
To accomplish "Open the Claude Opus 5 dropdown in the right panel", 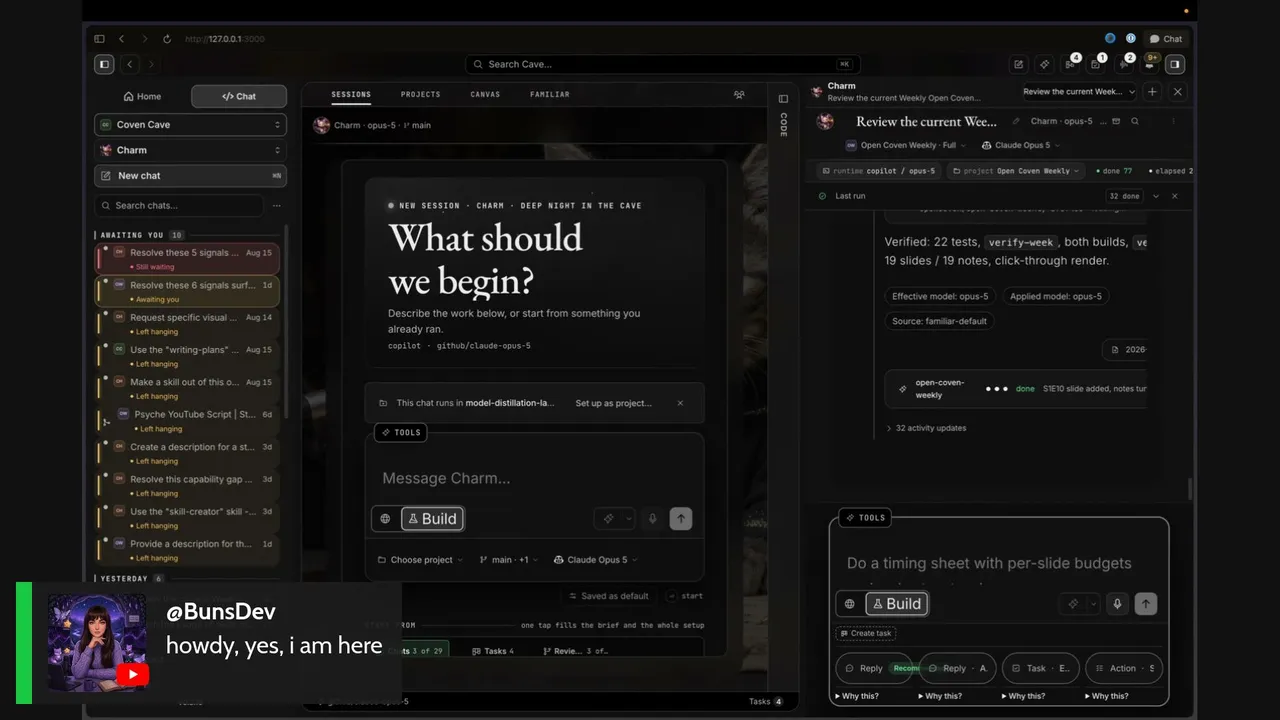I will pos(1021,145).
